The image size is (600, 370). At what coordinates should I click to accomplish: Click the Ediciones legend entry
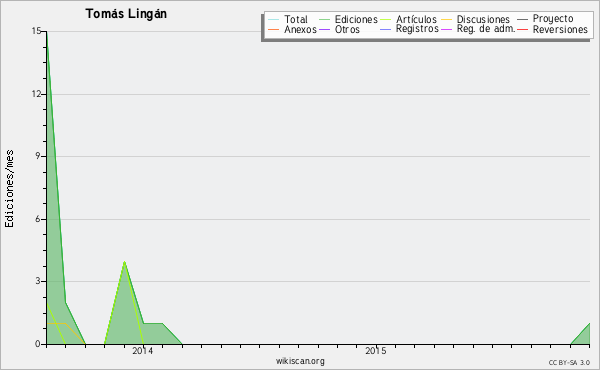348,19
